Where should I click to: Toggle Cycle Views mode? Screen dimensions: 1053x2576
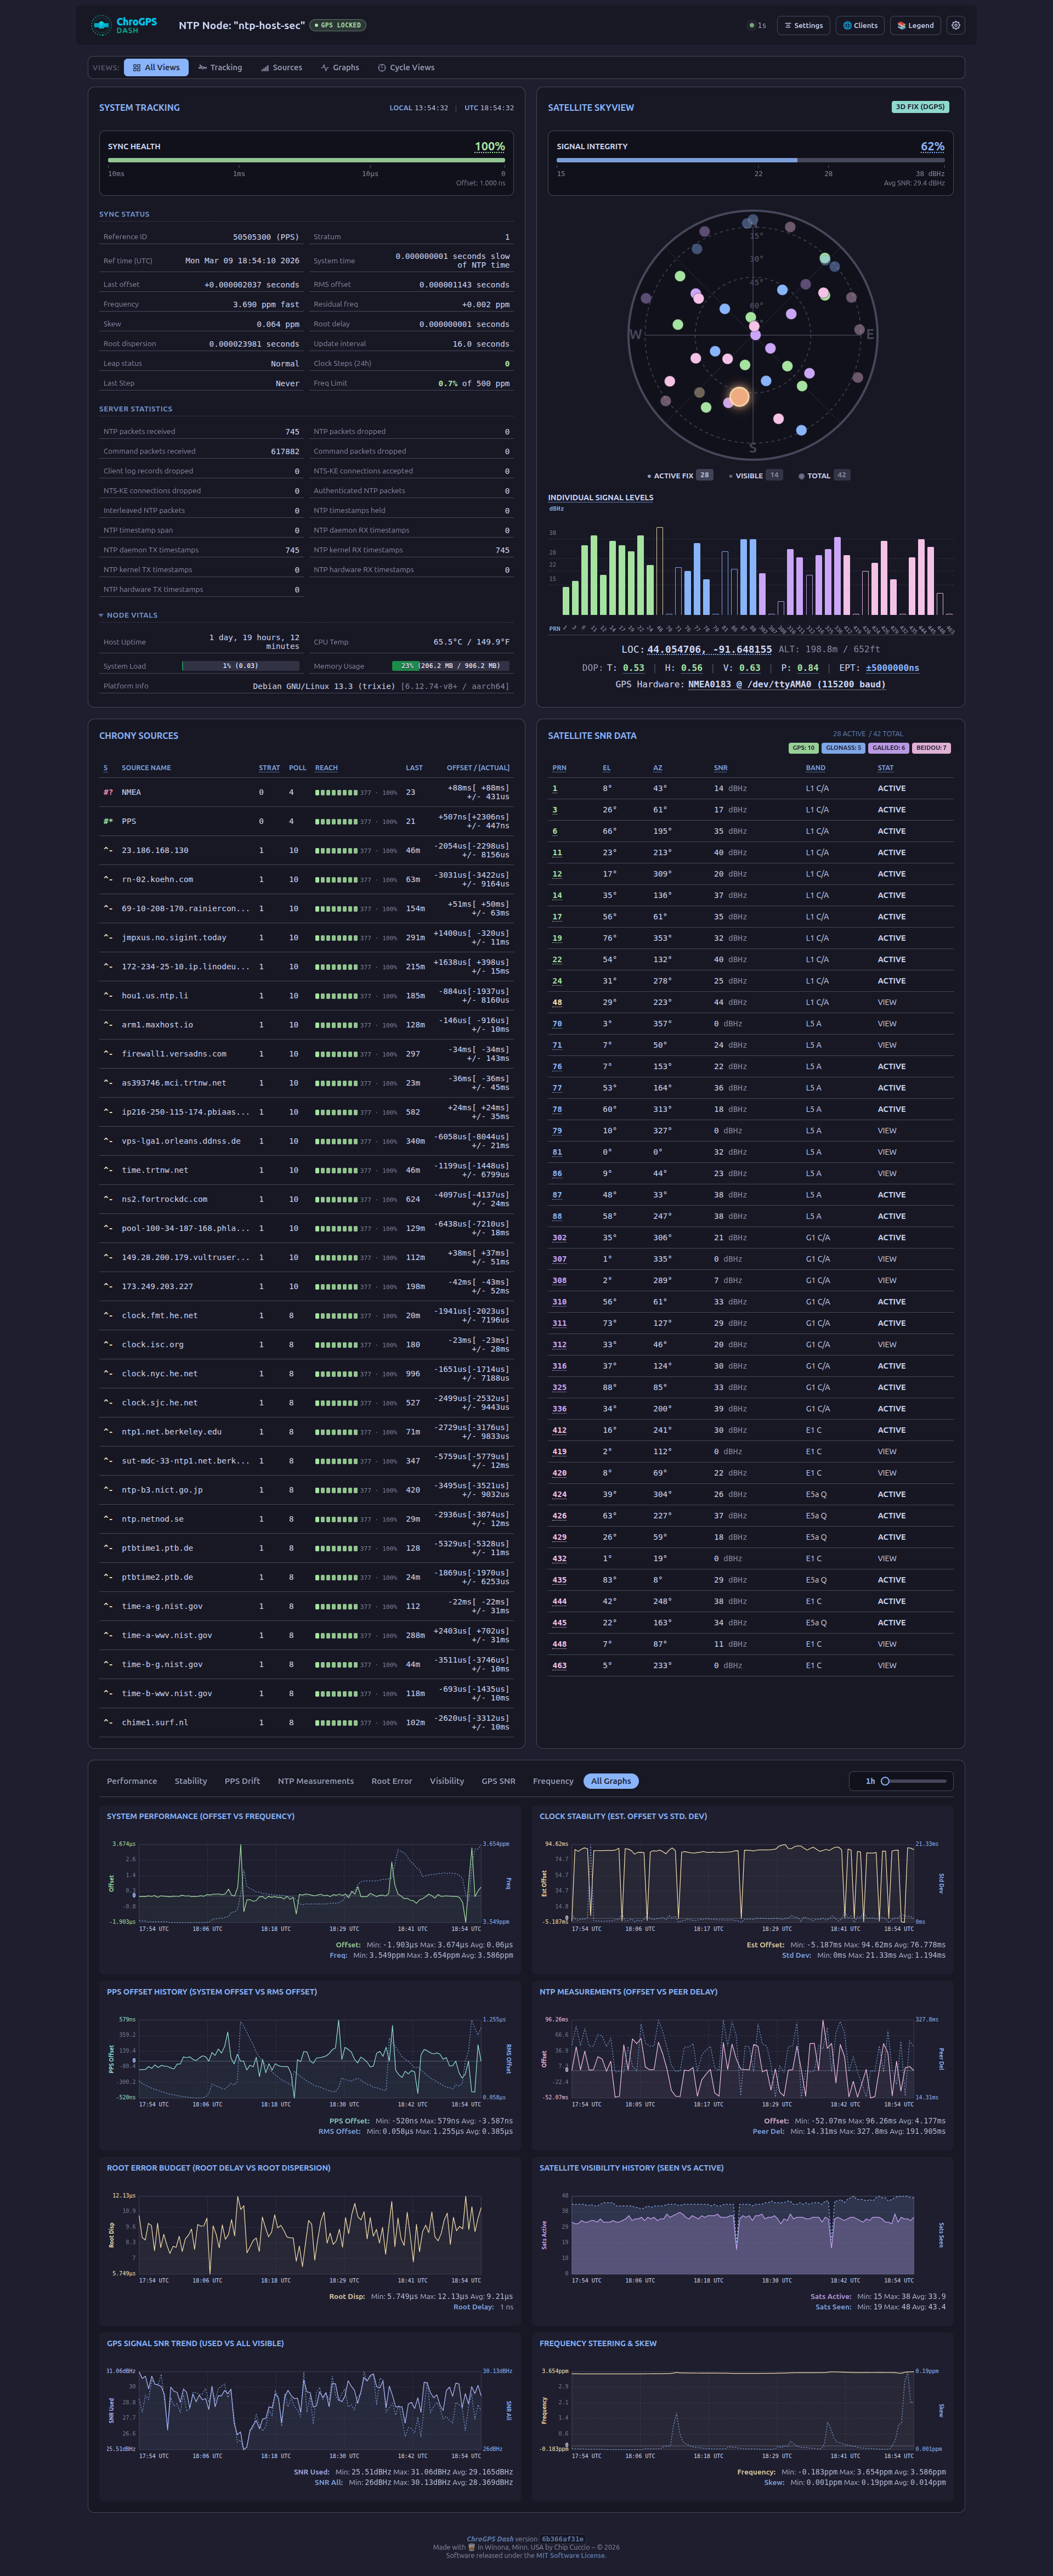406,68
